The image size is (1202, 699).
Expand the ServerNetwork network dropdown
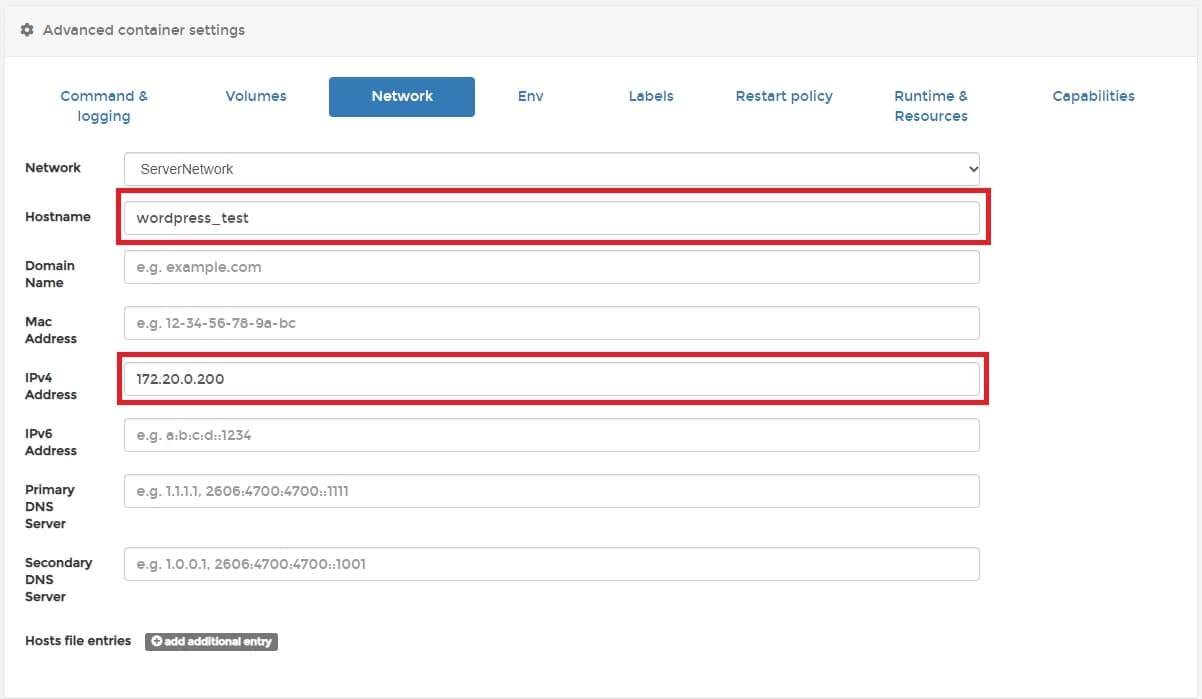pyautogui.click(x=551, y=169)
